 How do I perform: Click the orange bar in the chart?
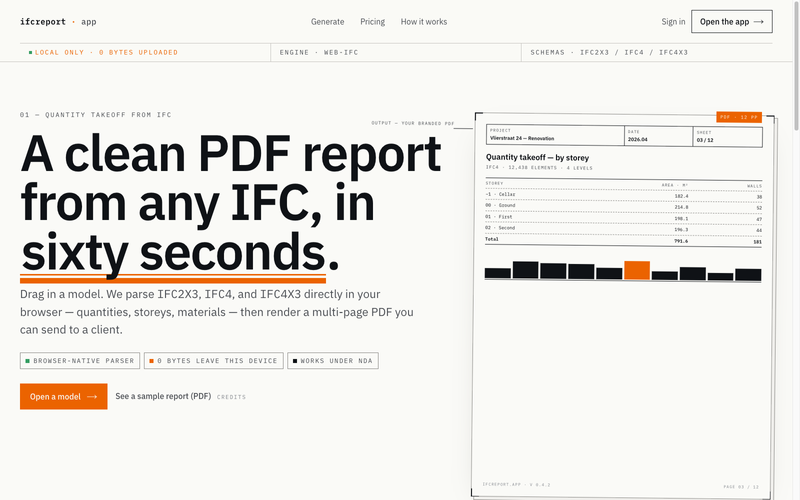[x=637, y=270]
